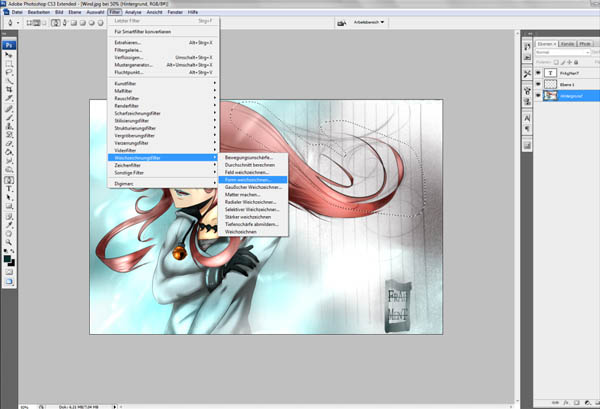The height and width of the screenshot is (409, 600).
Task: Expand the Rauschfilter submenu
Action: click(x=163, y=98)
